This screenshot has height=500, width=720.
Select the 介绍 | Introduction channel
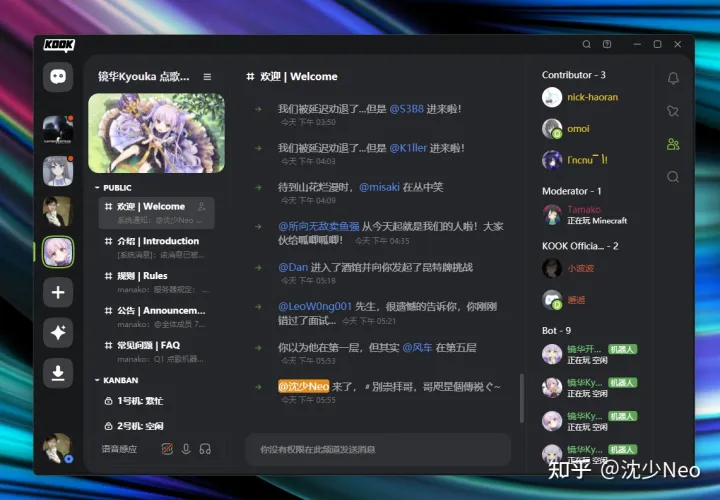click(156, 241)
